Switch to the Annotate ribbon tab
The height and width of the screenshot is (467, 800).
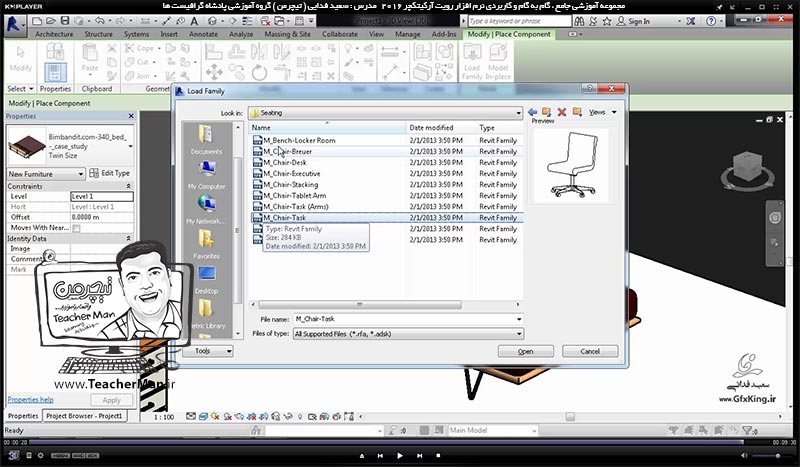pyautogui.click(x=203, y=34)
